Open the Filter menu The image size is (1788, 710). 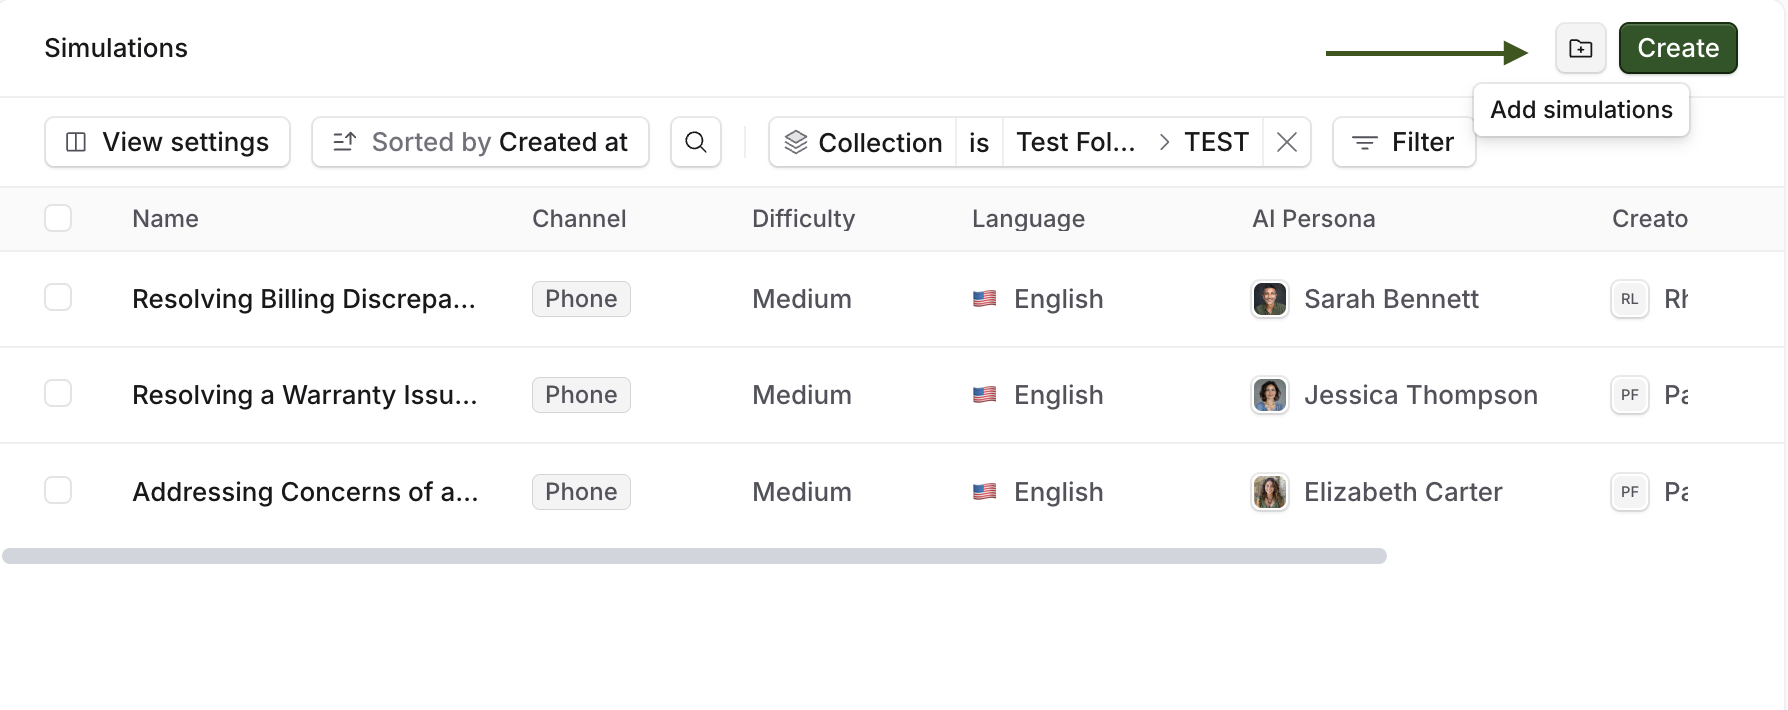(x=1404, y=142)
